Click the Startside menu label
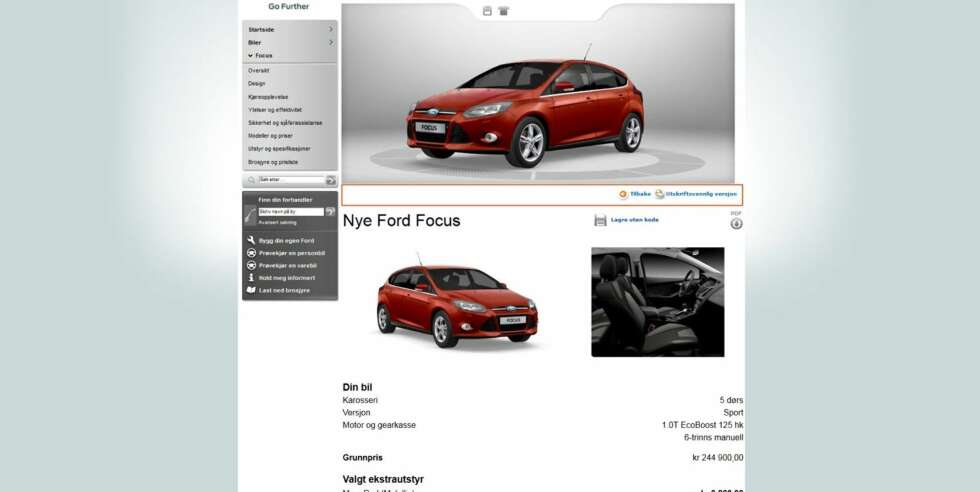Viewport: 980px width, 492px height. 261,29
